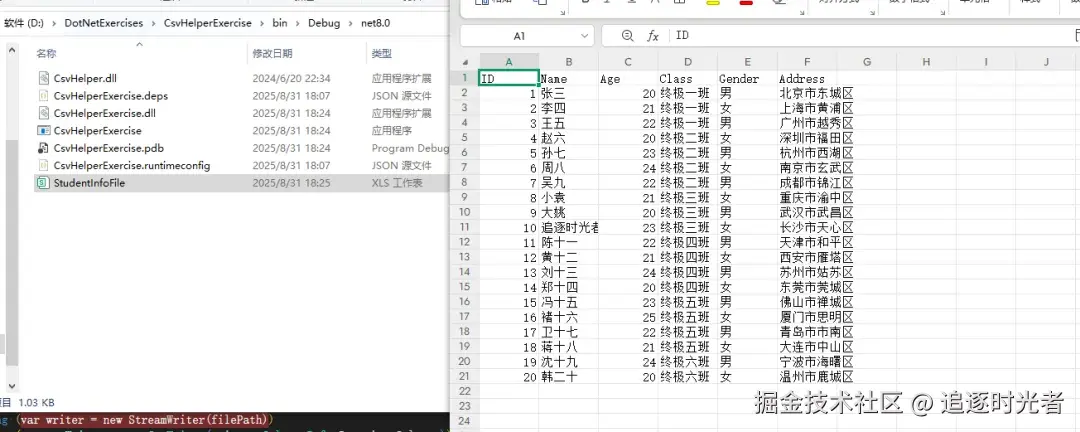Click the fx insert function icon
The height and width of the screenshot is (432, 1080).
pos(652,36)
